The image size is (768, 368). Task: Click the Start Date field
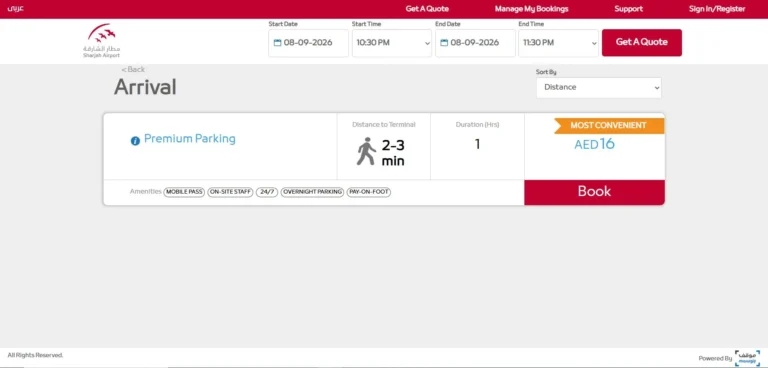[x=309, y=43]
